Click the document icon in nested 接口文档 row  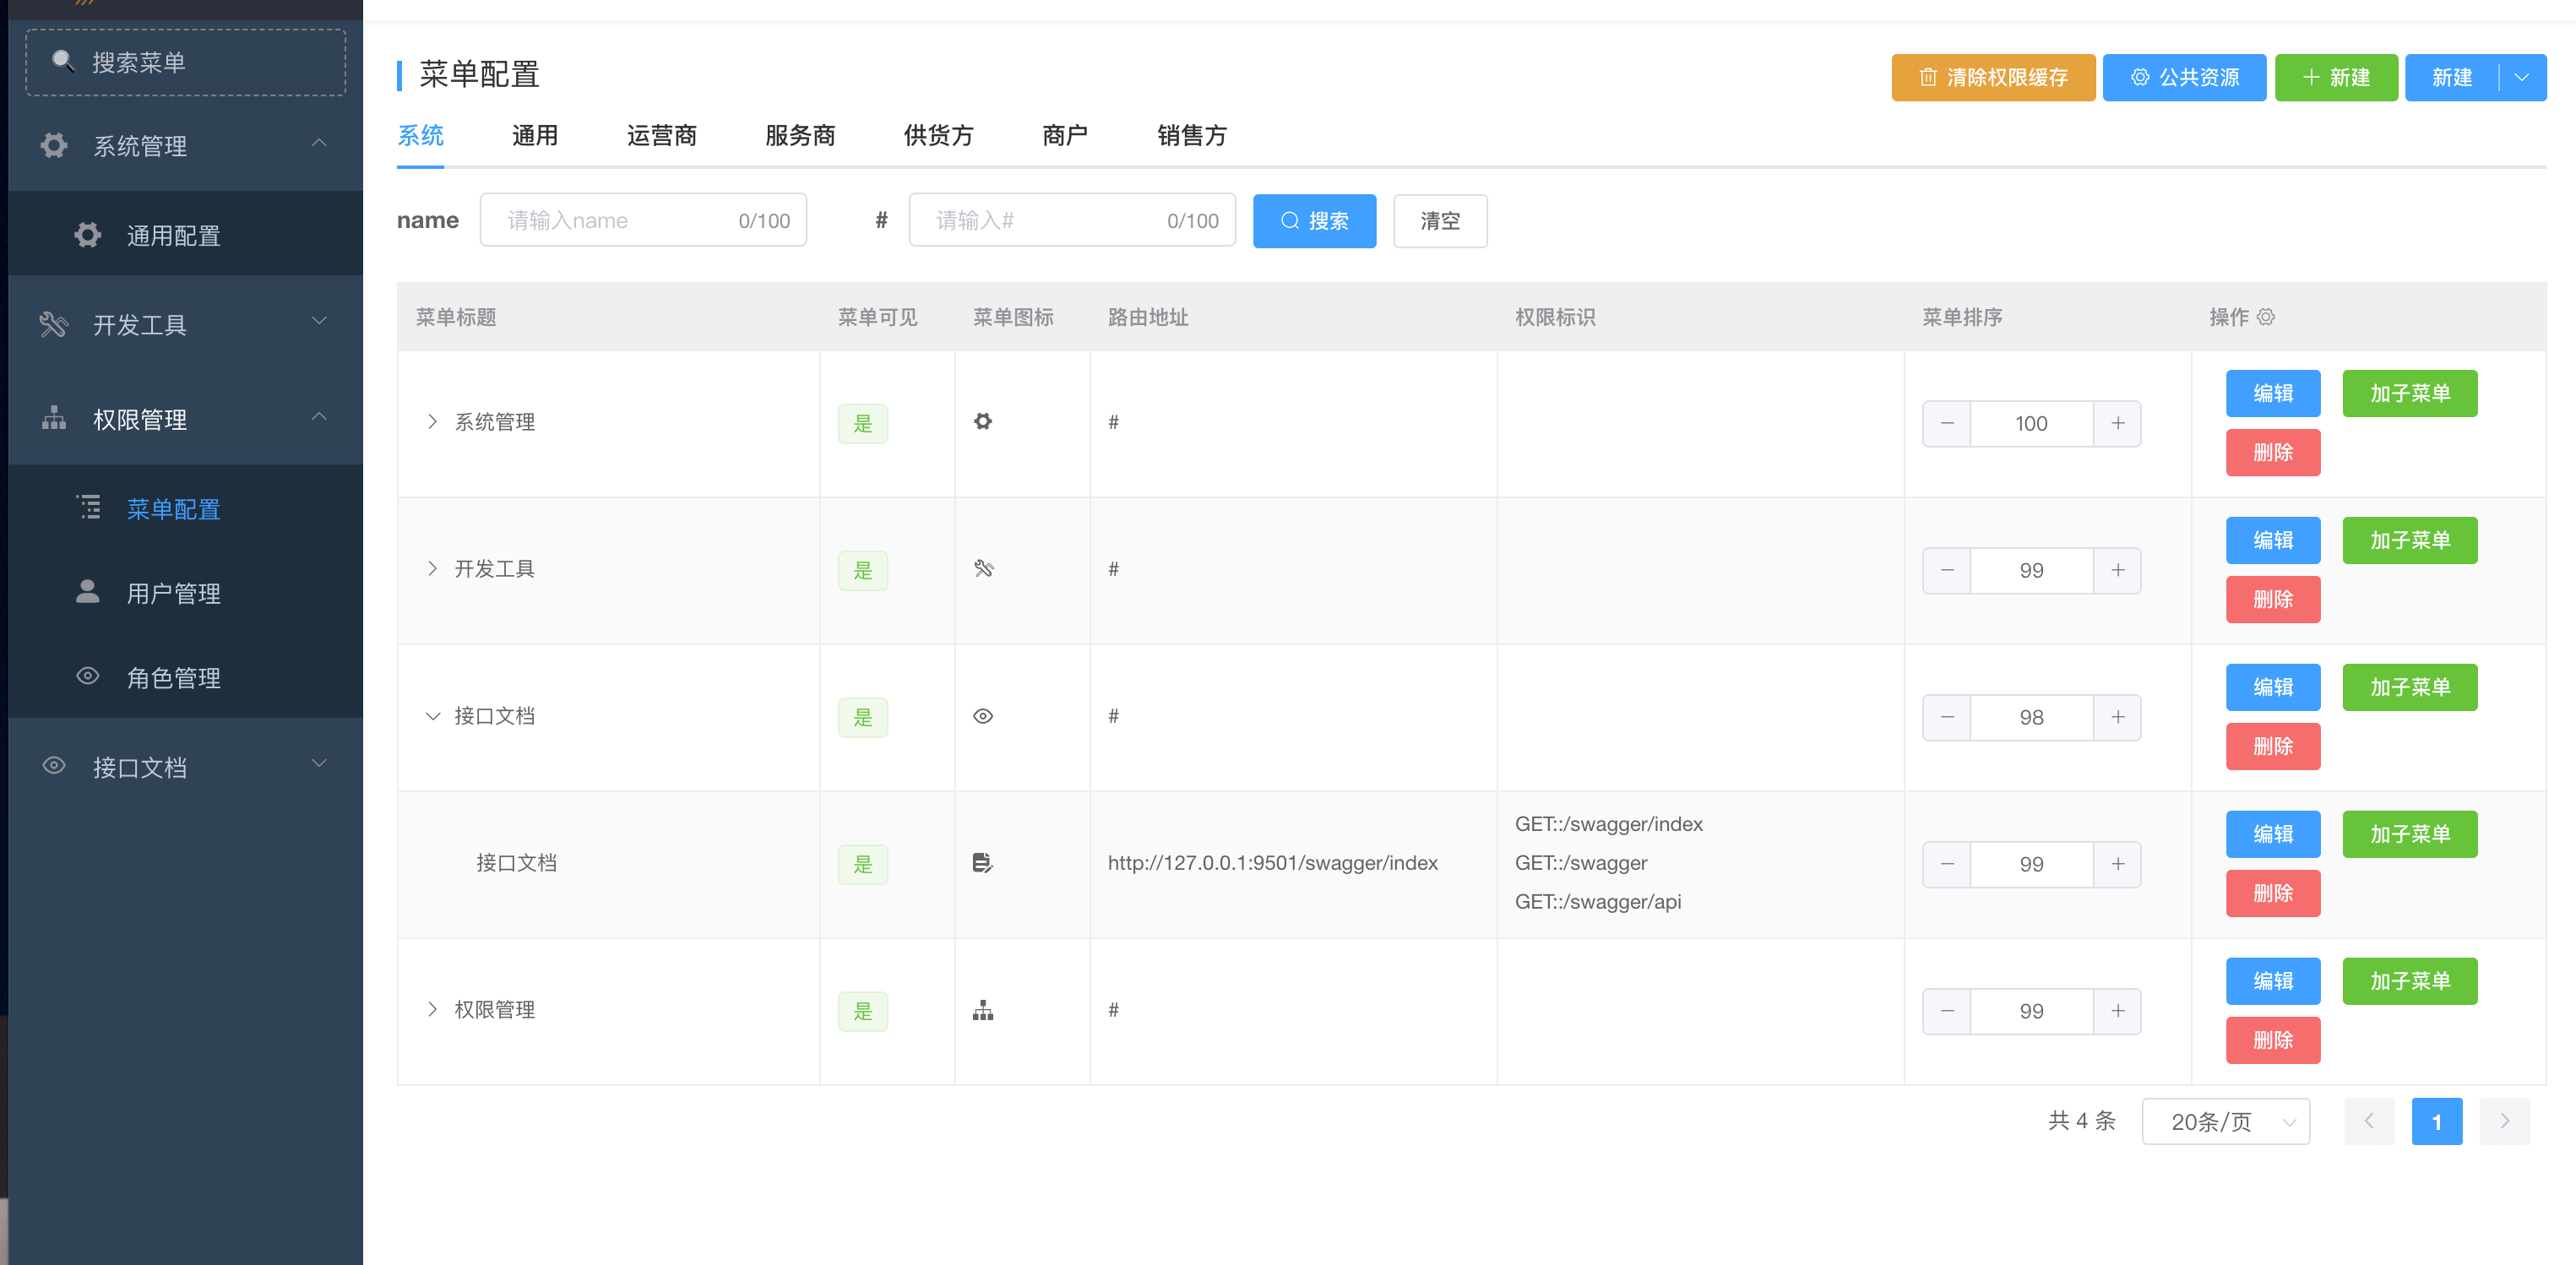click(983, 863)
